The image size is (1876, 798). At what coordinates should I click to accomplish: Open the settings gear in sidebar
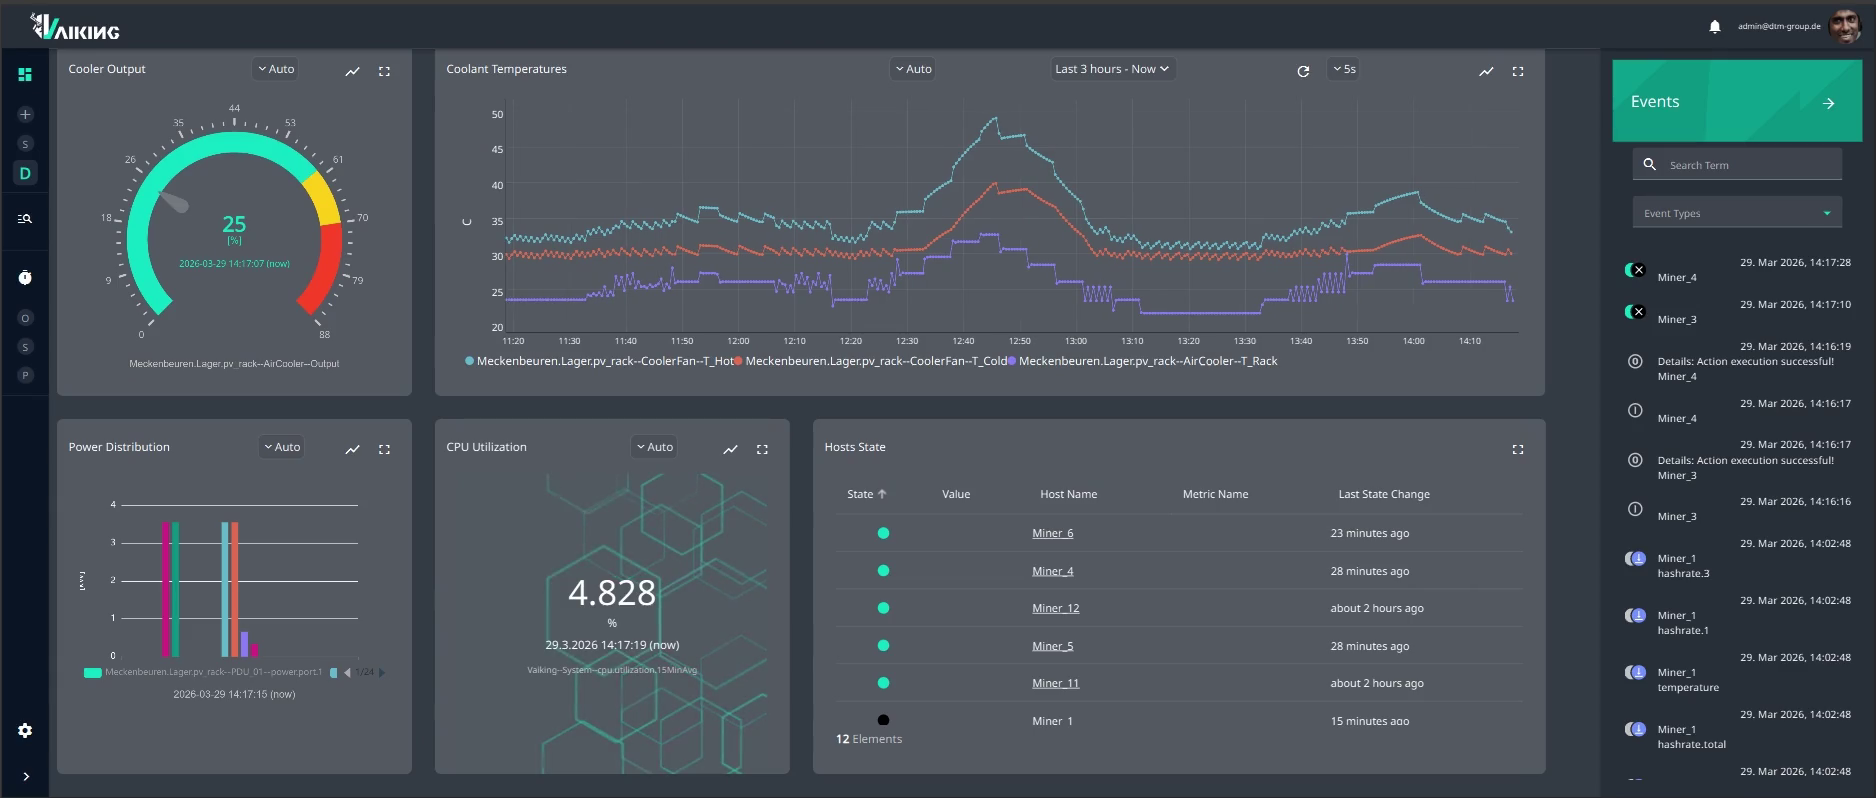[x=25, y=731]
